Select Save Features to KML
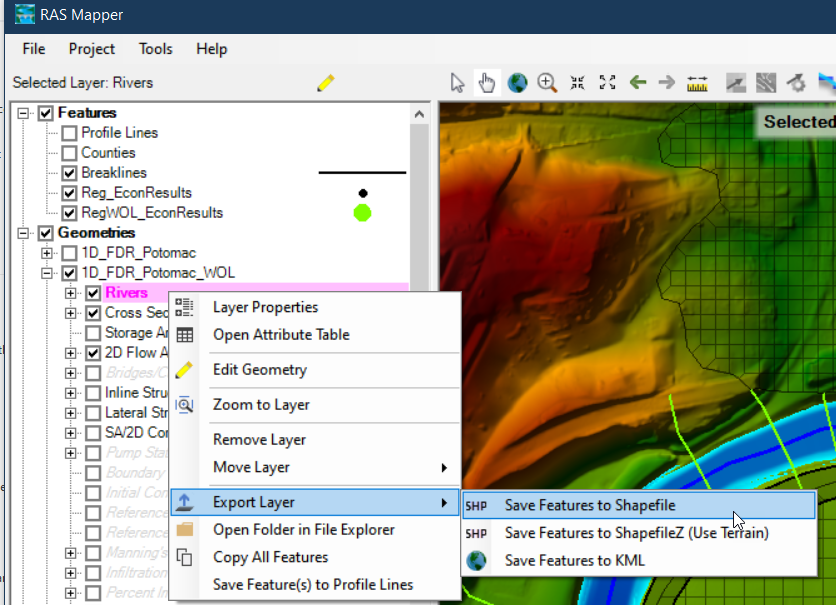Screen dimensions: 836x605 tap(574, 560)
